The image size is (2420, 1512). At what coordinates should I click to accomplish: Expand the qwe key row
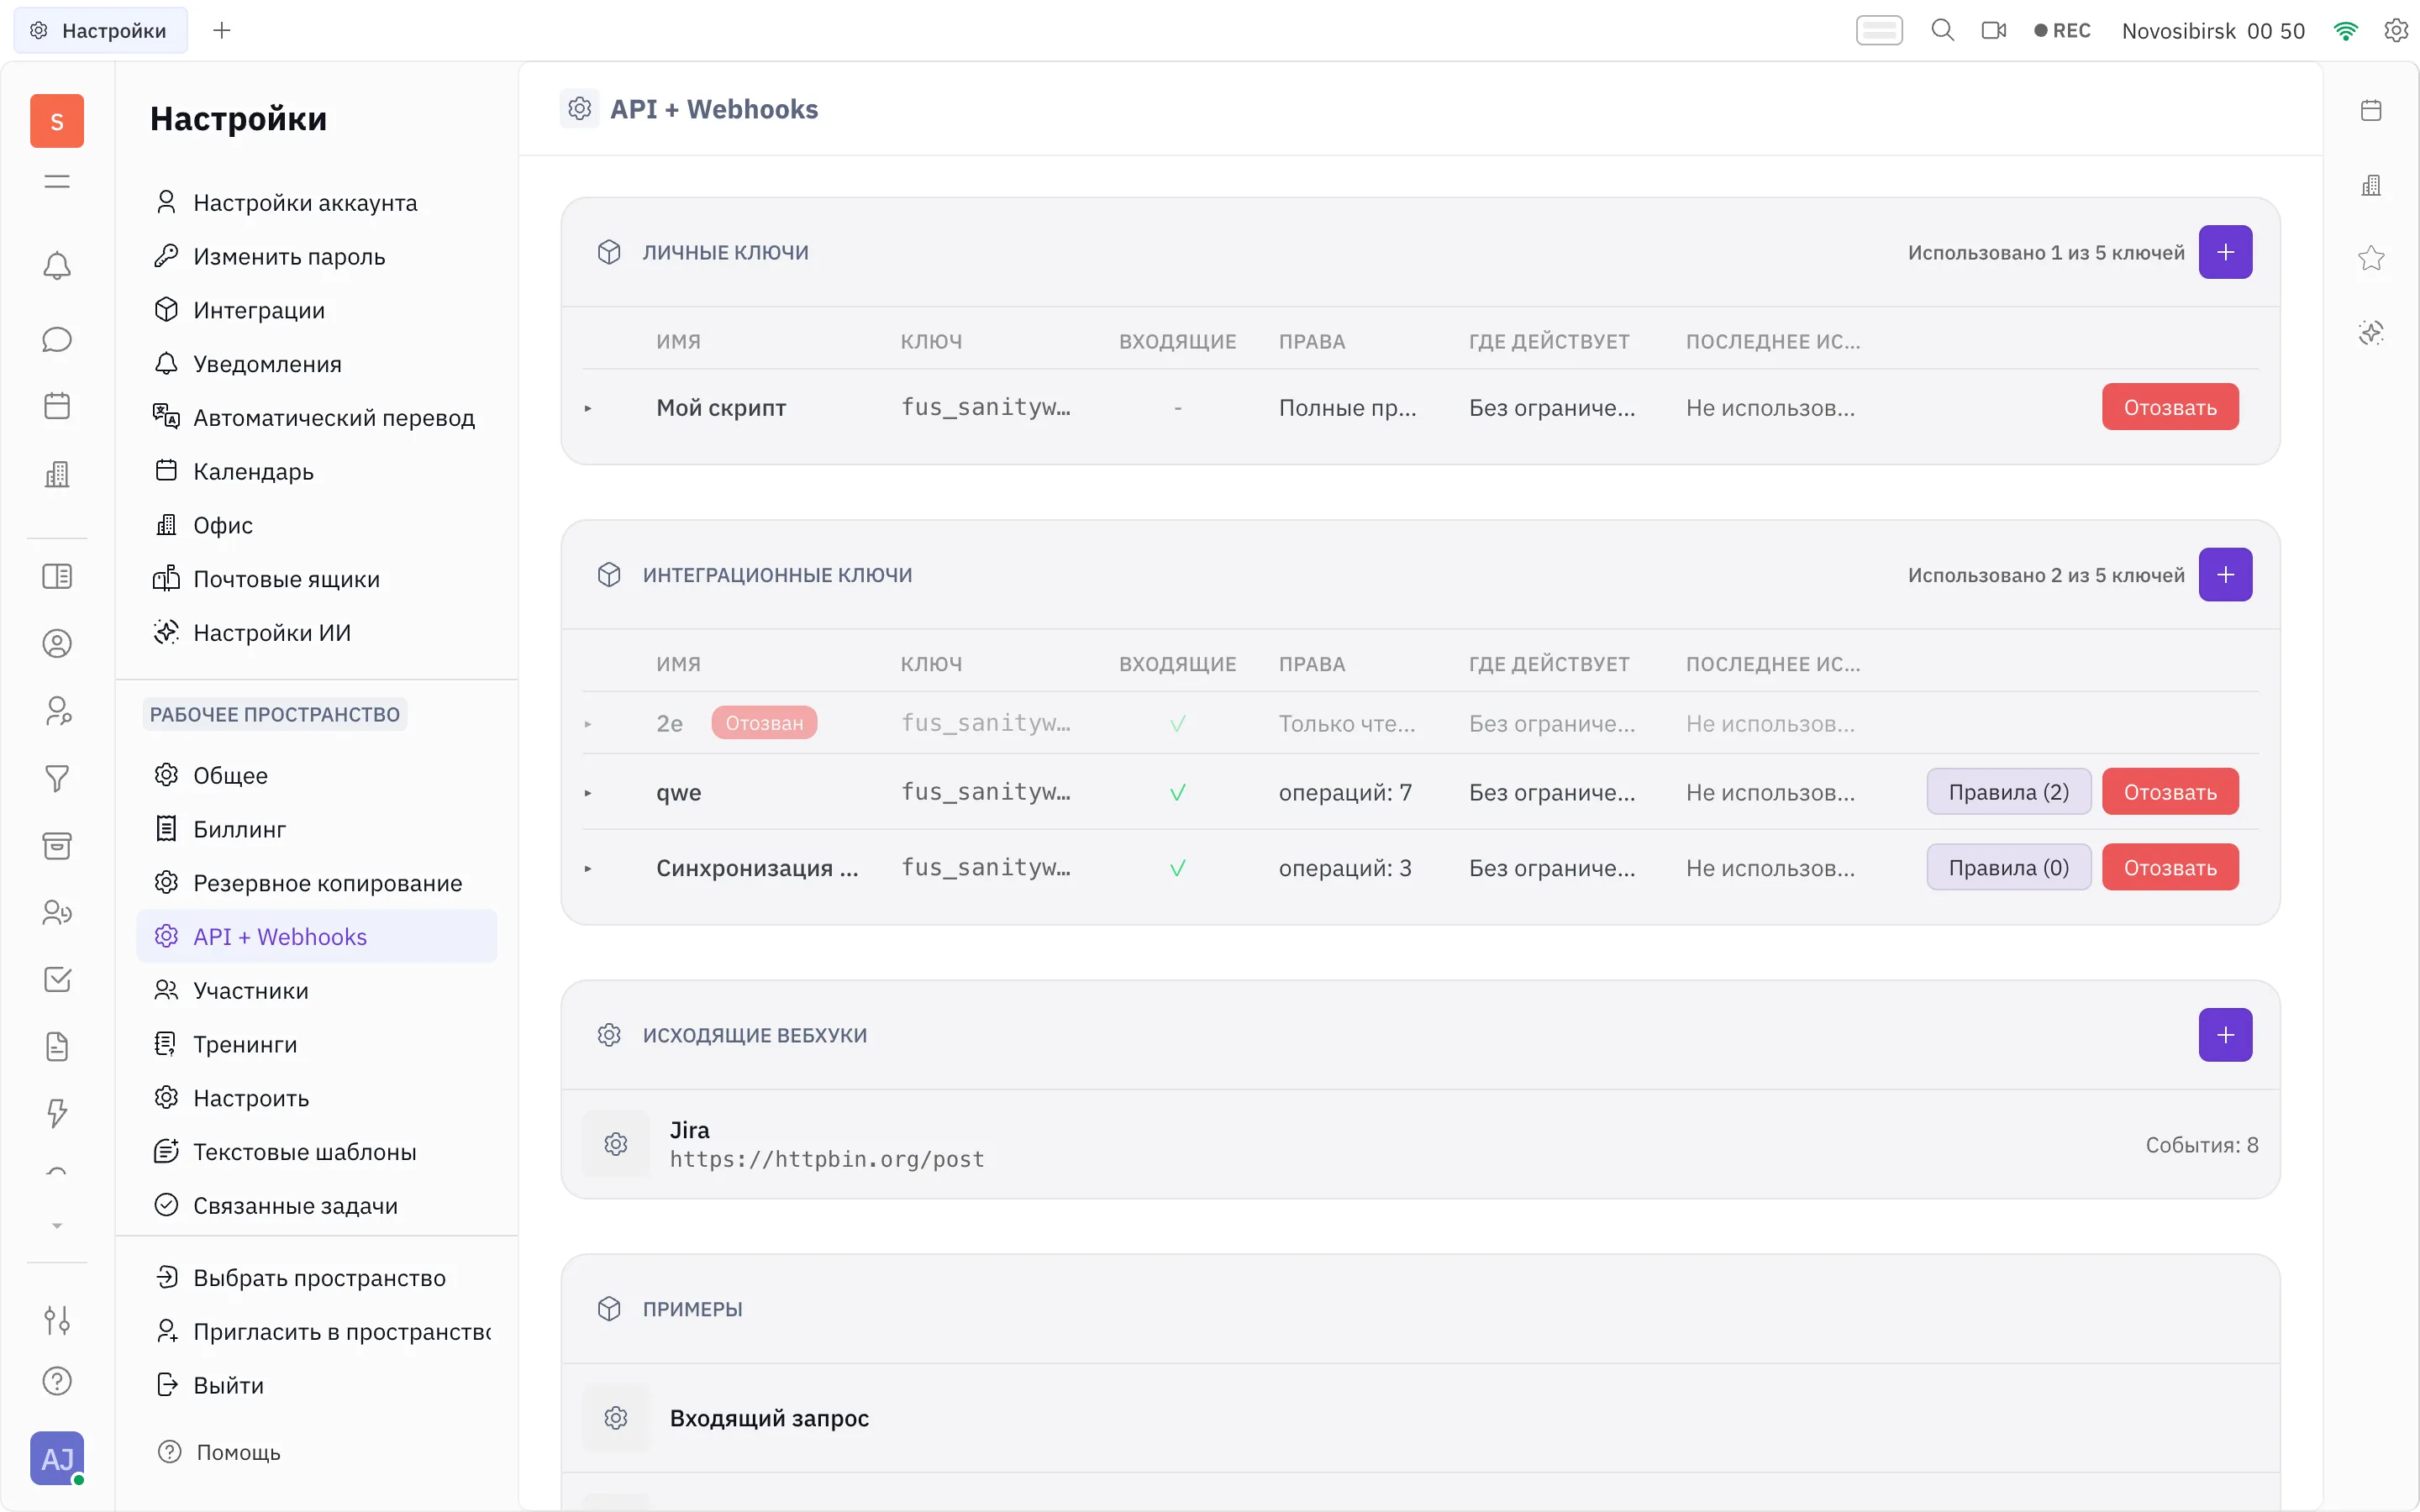(x=588, y=793)
